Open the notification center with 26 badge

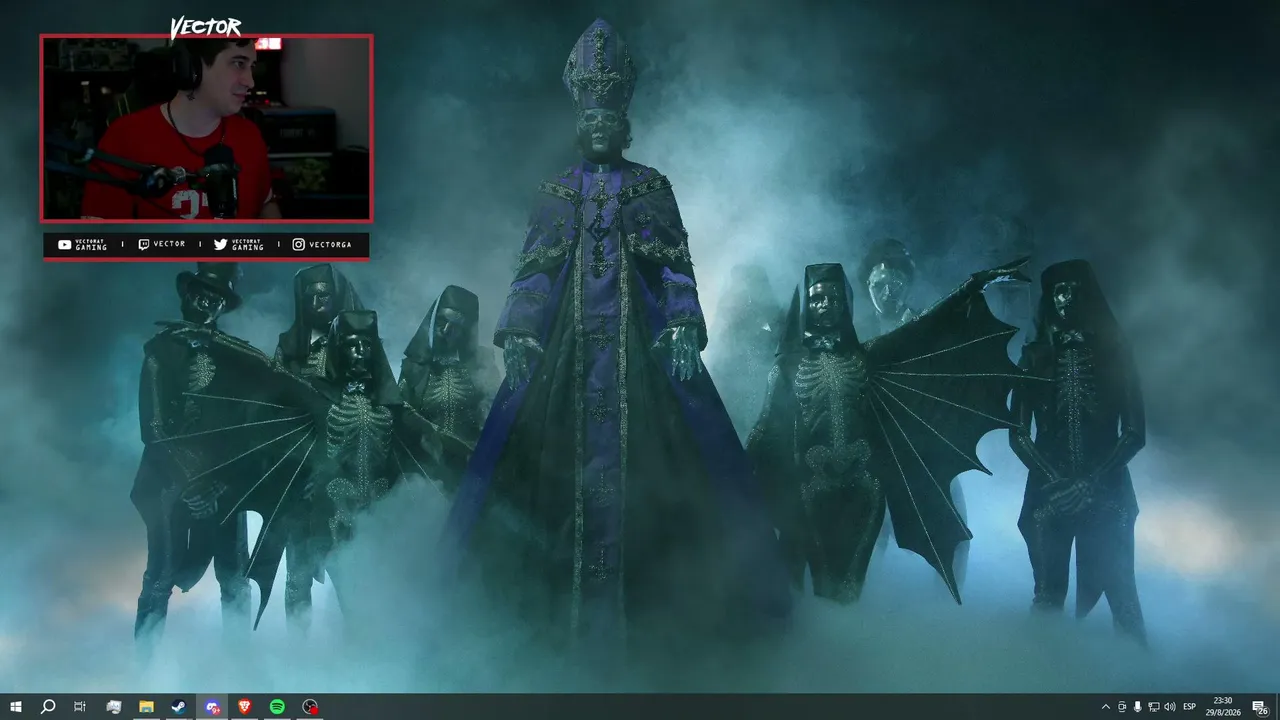coord(1260,707)
